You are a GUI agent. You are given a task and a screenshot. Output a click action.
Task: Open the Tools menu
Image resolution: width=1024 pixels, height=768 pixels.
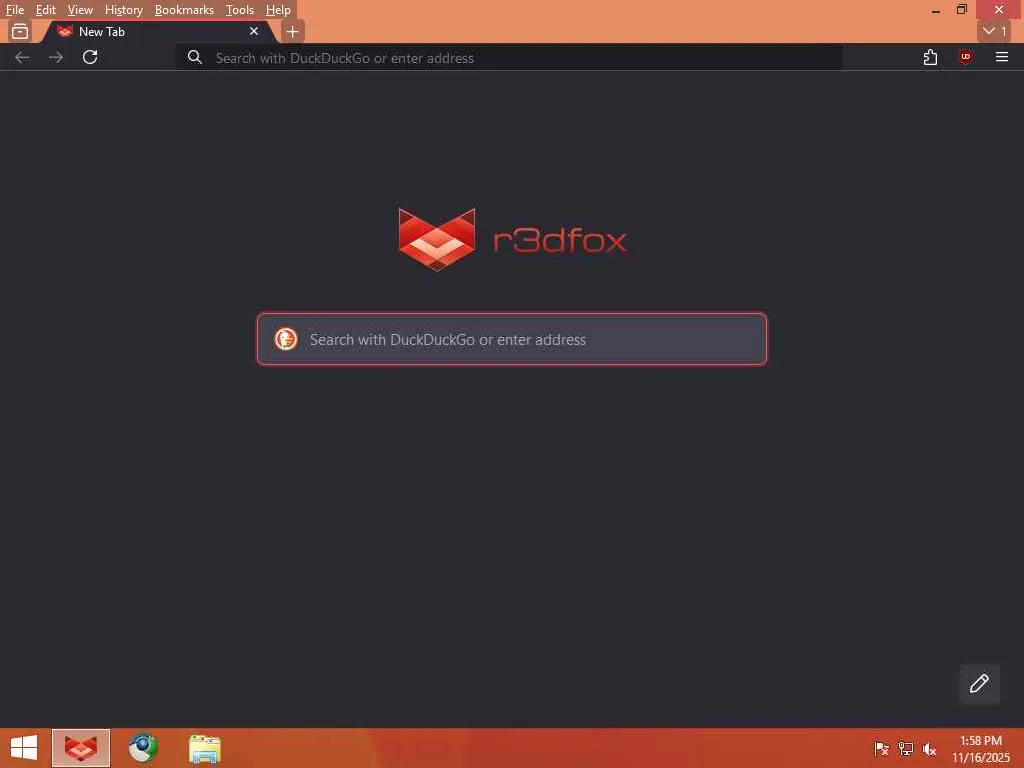(x=240, y=10)
